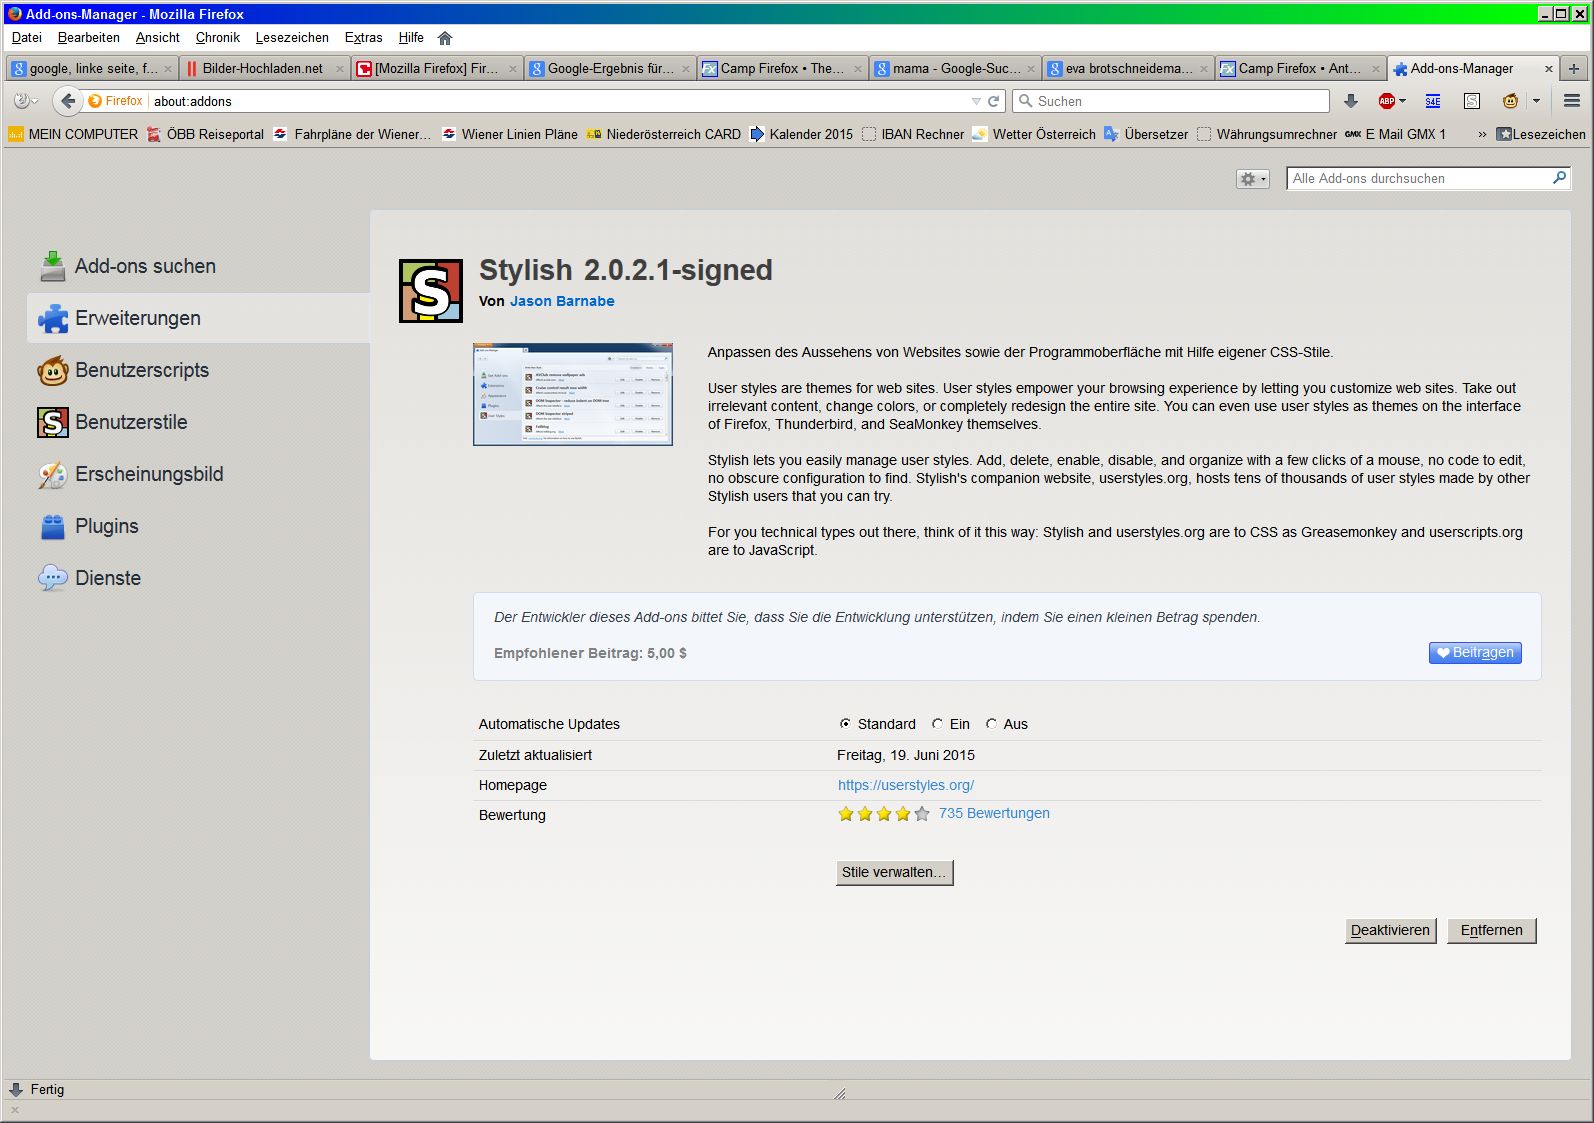Open author link Jason Barnabe
The image size is (1594, 1123).
click(x=562, y=301)
